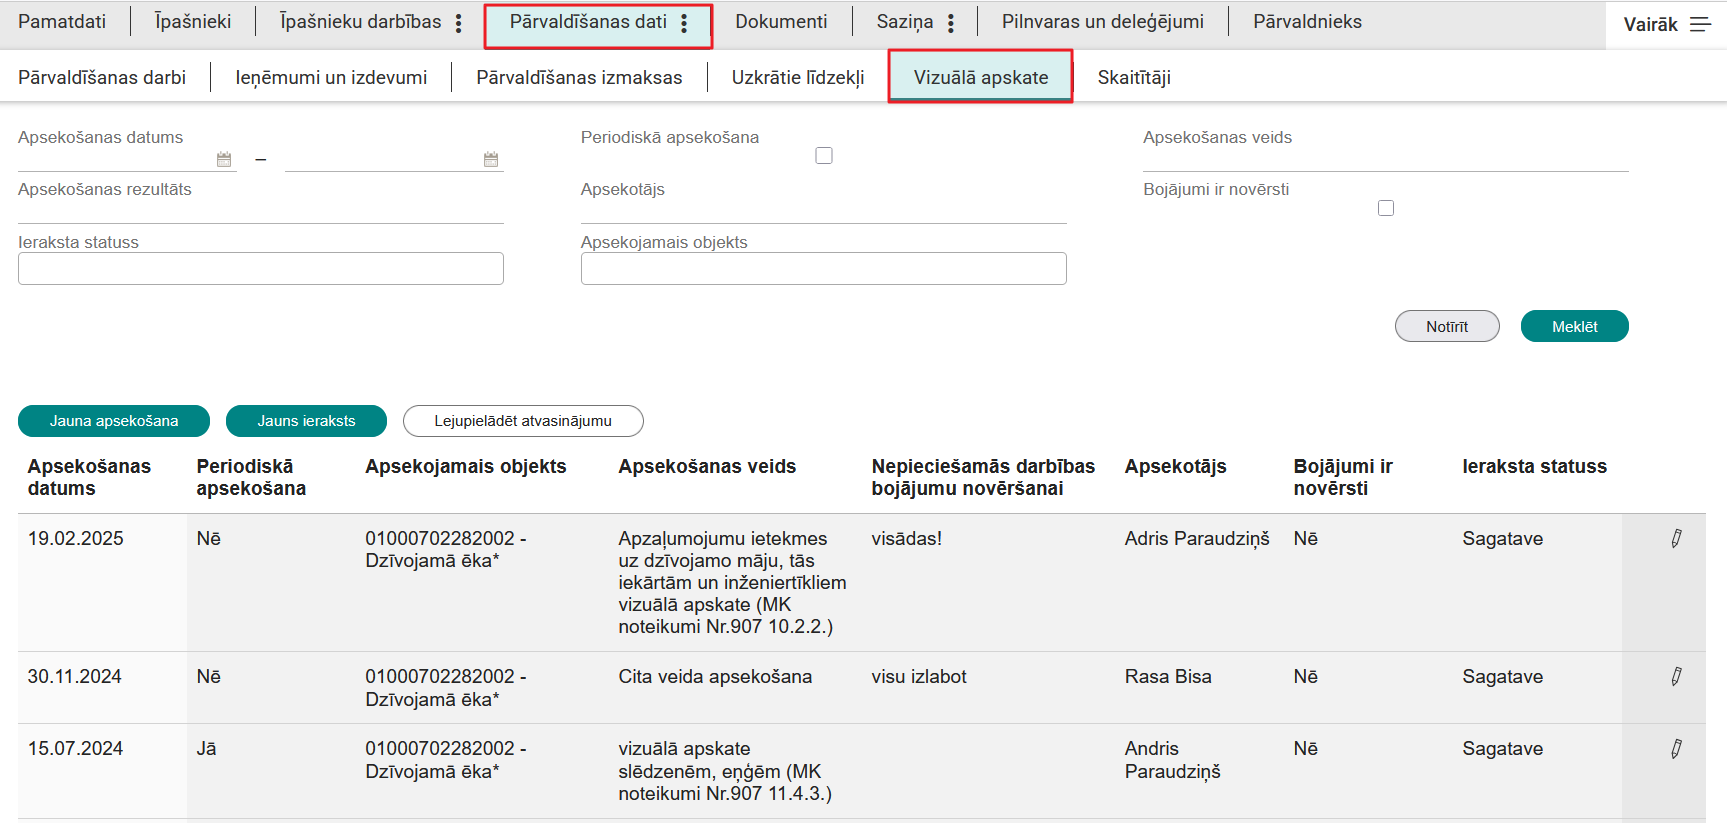The height and width of the screenshot is (823, 1727).
Task: Click the date cell 15.07.2024
Action: click(x=75, y=749)
